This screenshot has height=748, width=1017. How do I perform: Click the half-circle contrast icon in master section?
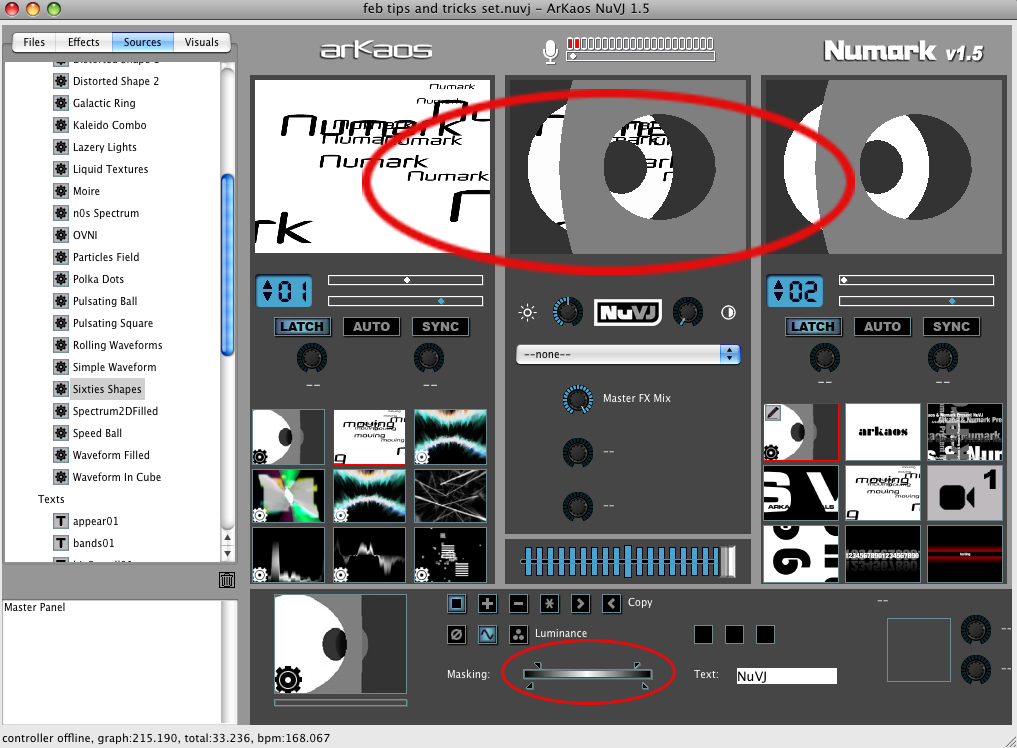728,313
